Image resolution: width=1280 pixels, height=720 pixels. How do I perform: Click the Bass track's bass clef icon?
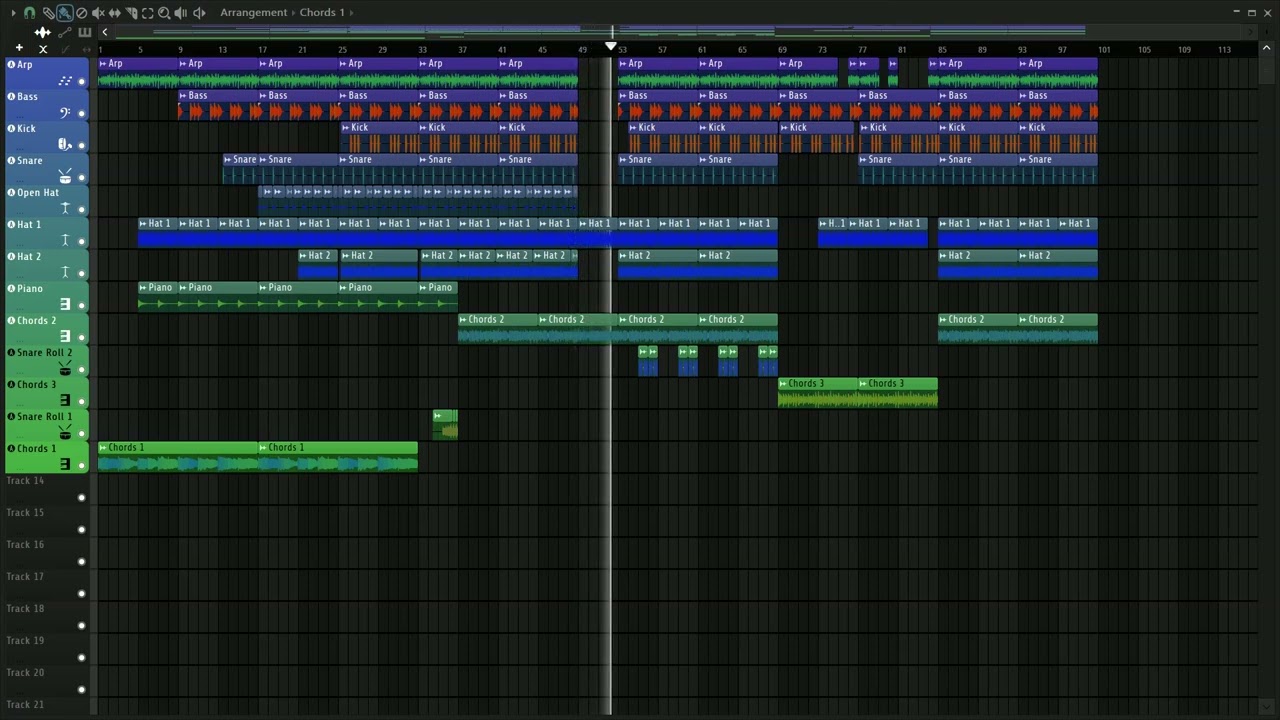[x=66, y=113]
